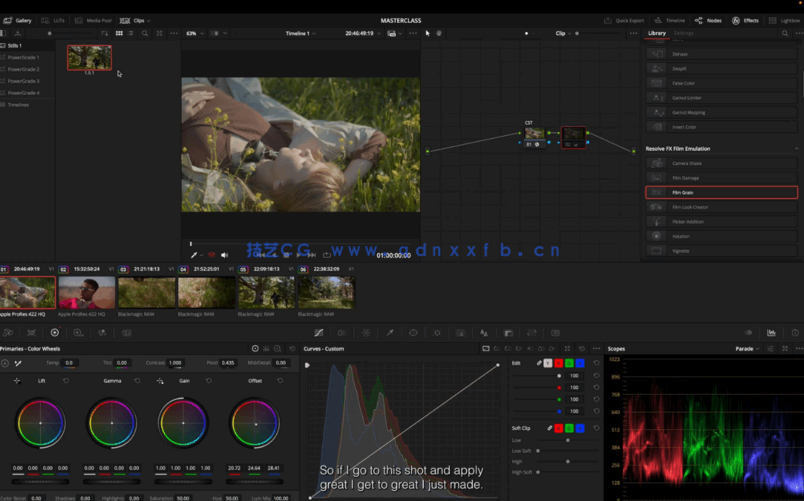The height and width of the screenshot is (501, 804).
Task: Switch gallery to thumbnail grid view
Action: tap(119, 33)
